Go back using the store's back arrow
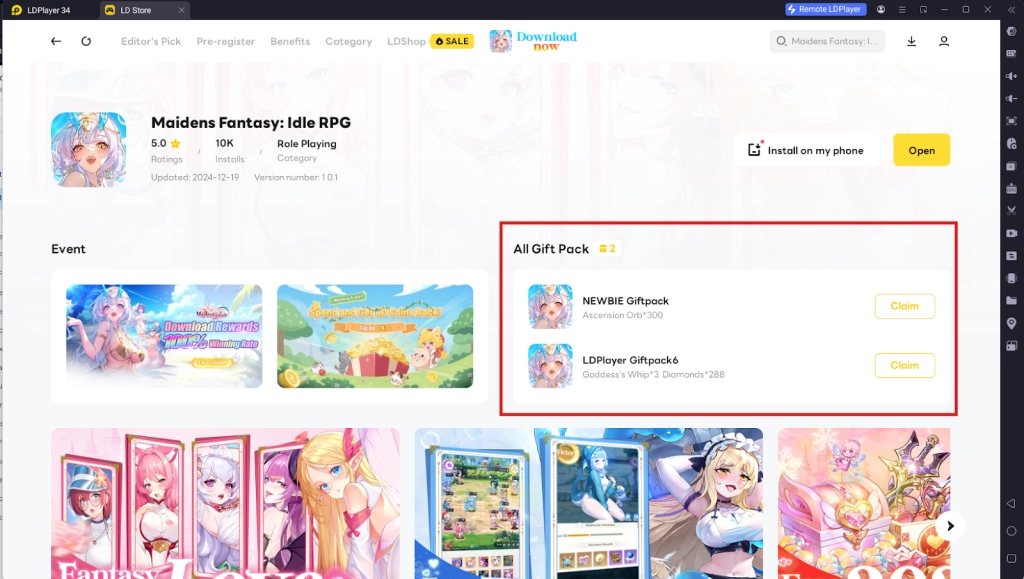 pyautogui.click(x=56, y=41)
